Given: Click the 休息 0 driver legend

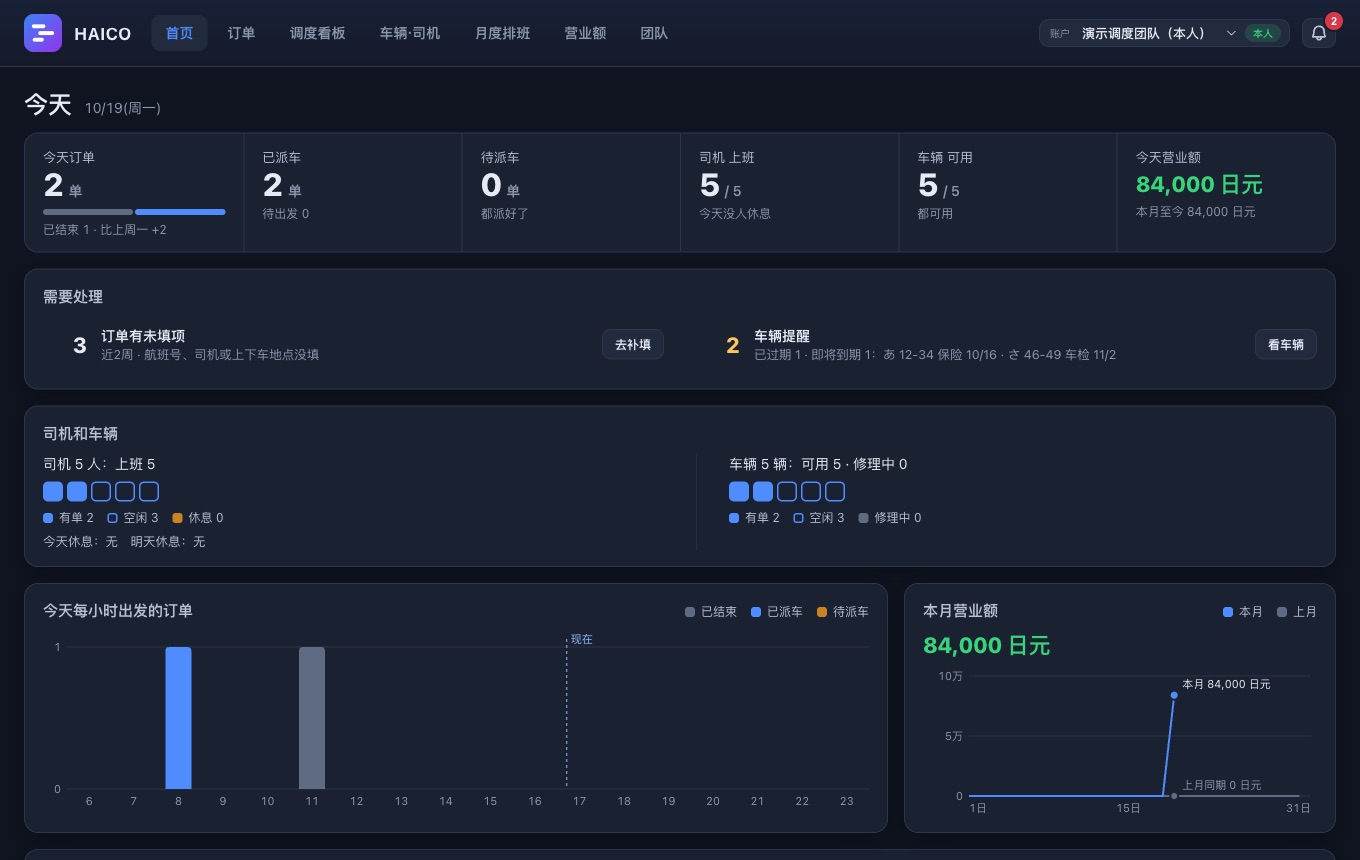Looking at the screenshot, I should 198,518.
